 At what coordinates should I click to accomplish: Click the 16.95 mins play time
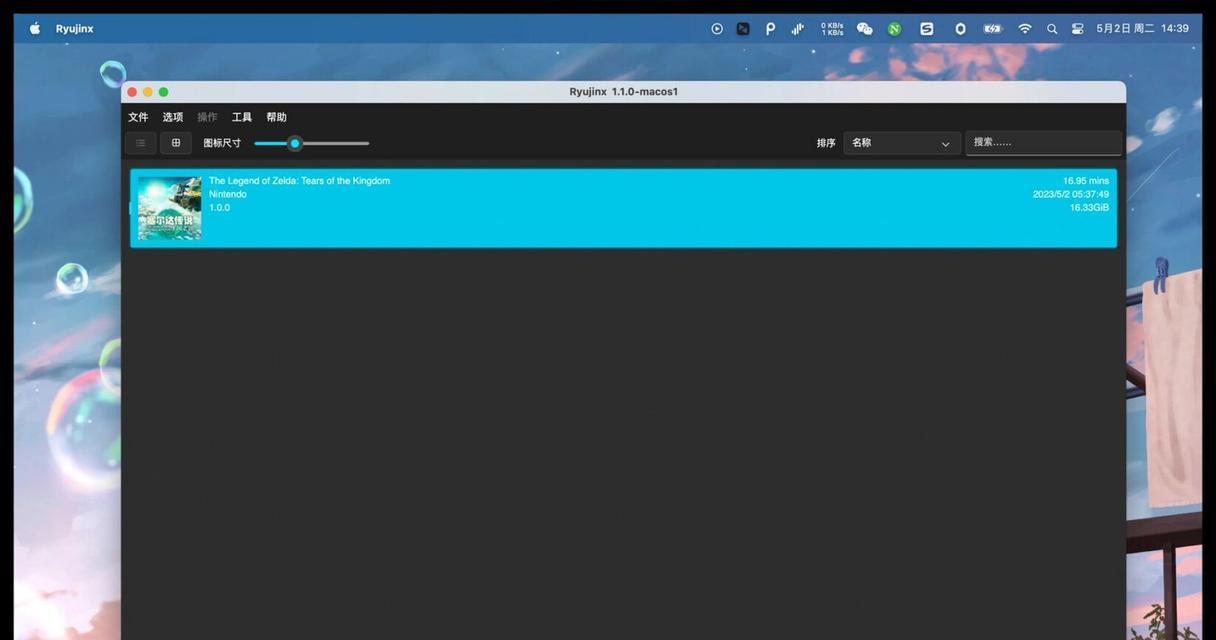[x=1086, y=181]
